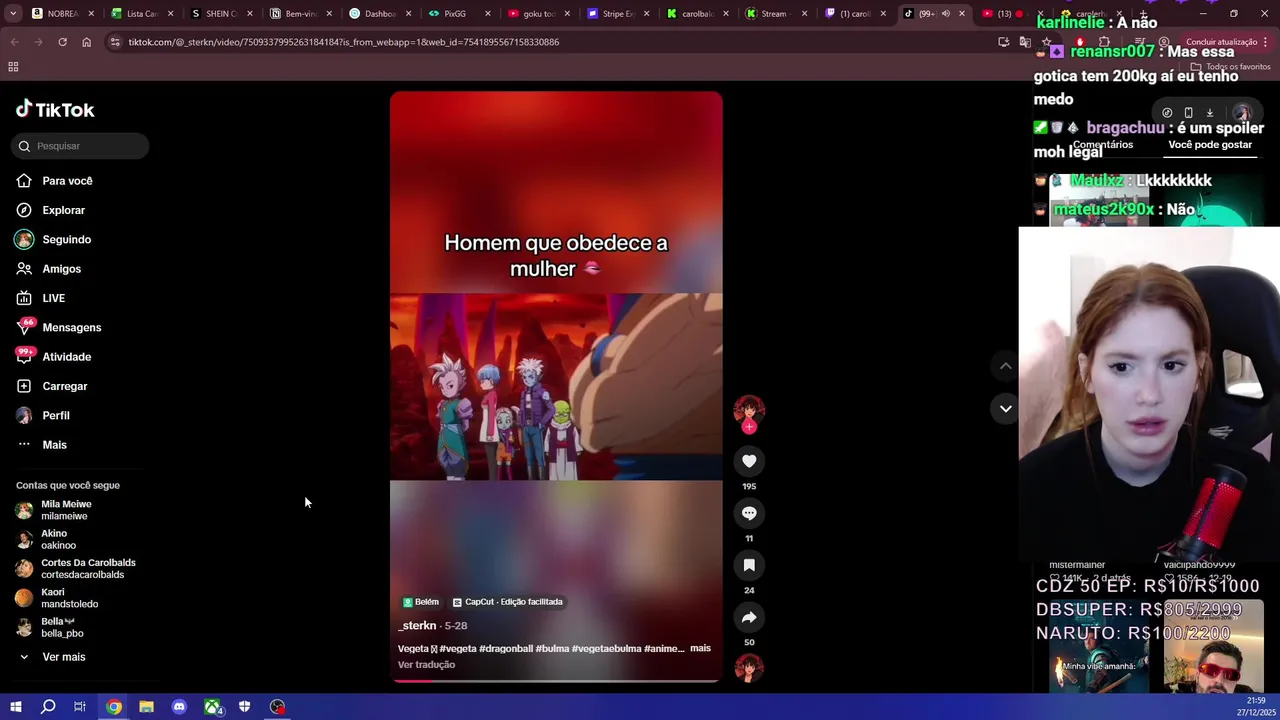Screen dimensions: 1280x720
Task: Go back in the browser
Action: coord(14,42)
